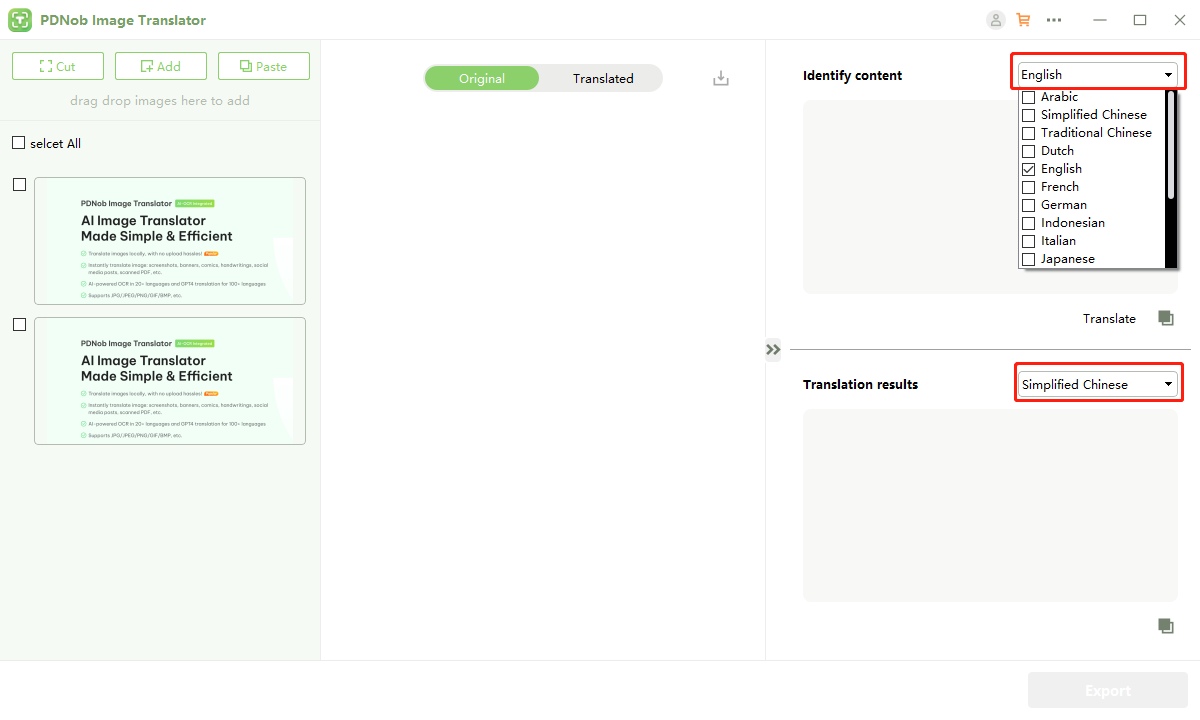The image size is (1200, 720).
Task: Uncheck the English language checkbox
Action: tap(1028, 169)
